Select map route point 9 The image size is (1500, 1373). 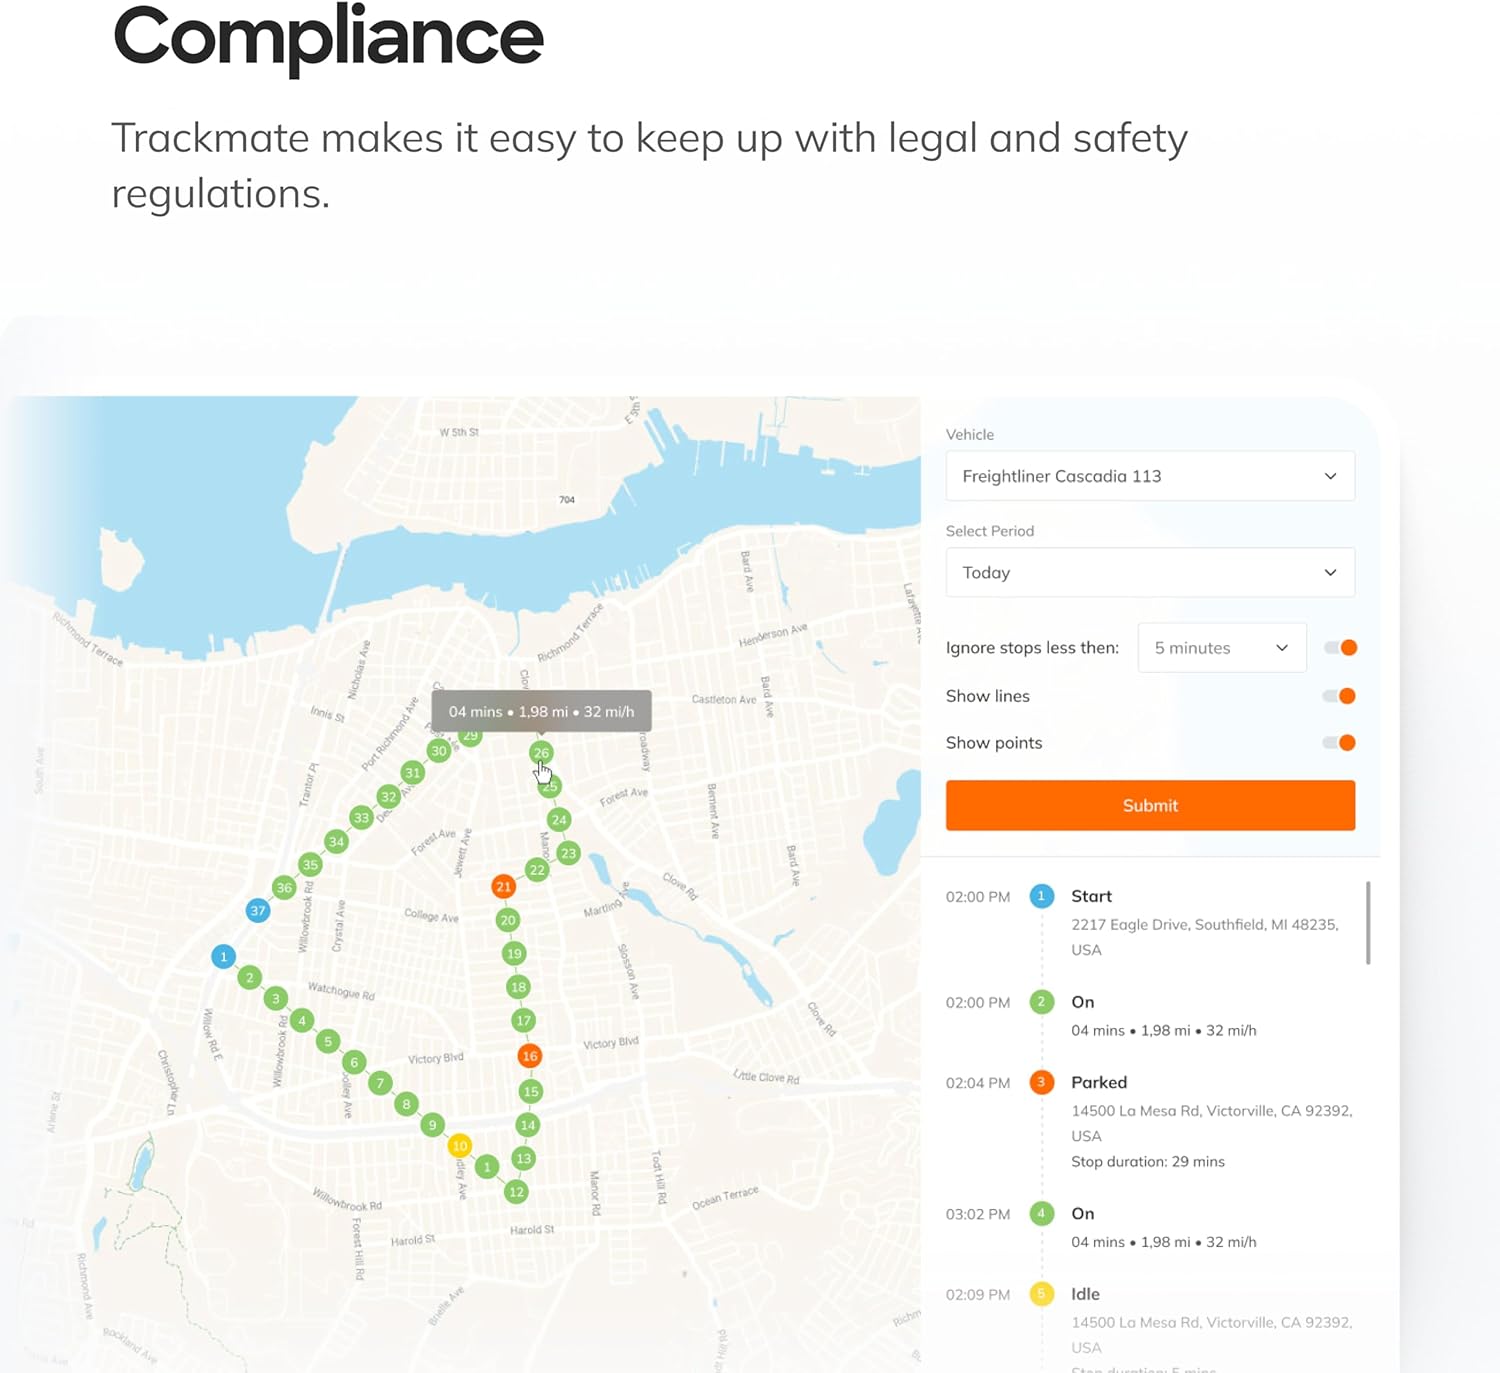[432, 1125]
